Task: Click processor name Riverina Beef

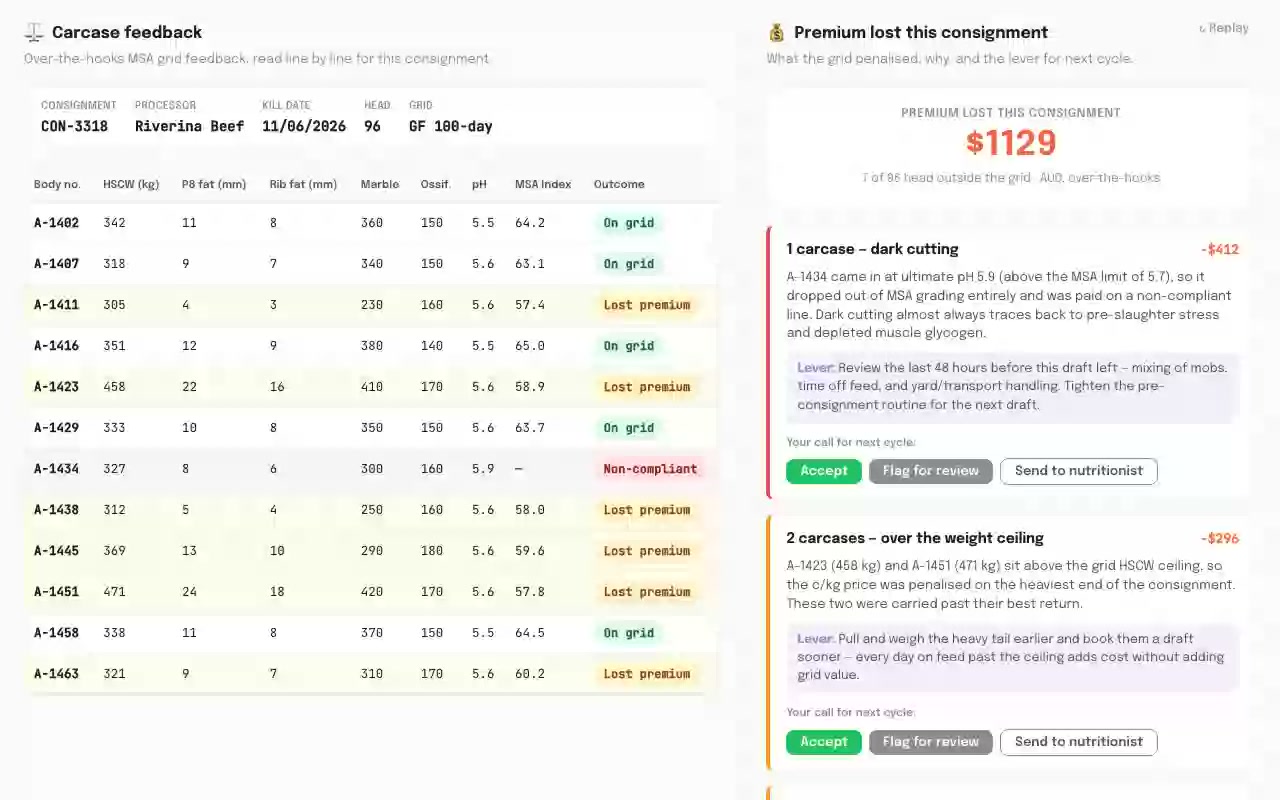Action: point(189,126)
